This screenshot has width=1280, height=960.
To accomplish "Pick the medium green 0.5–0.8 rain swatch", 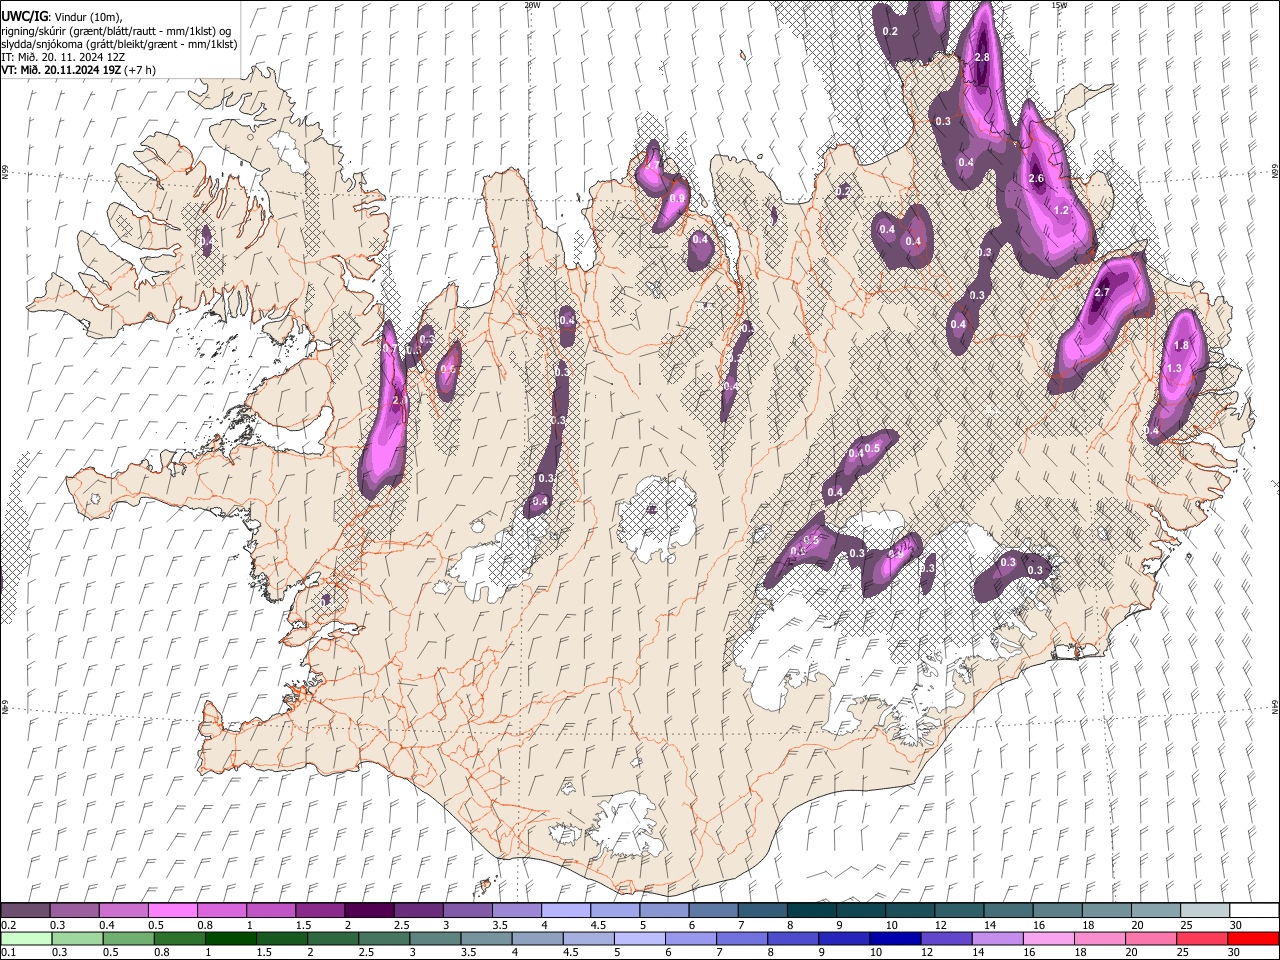I will [x=128, y=938].
